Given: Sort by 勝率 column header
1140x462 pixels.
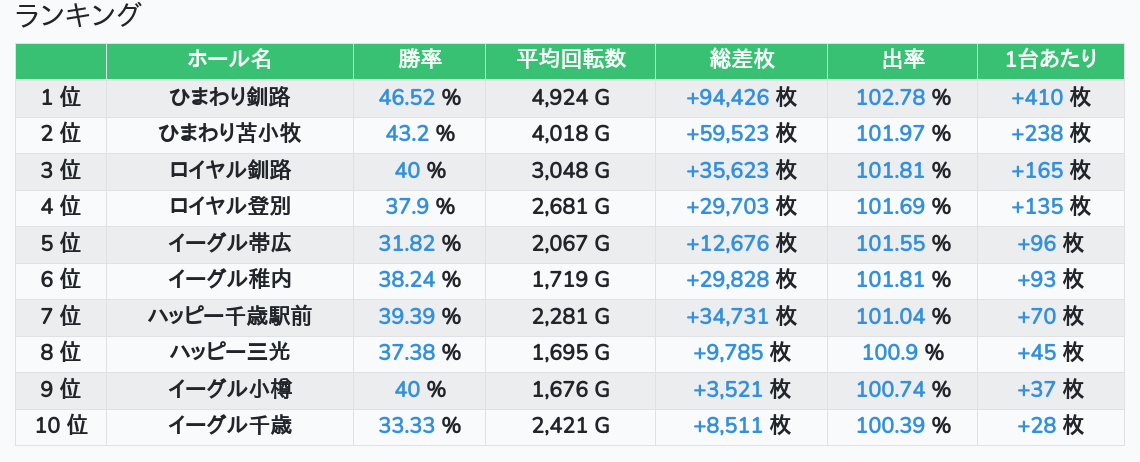Looking at the screenshot, I should click(419, 60).
